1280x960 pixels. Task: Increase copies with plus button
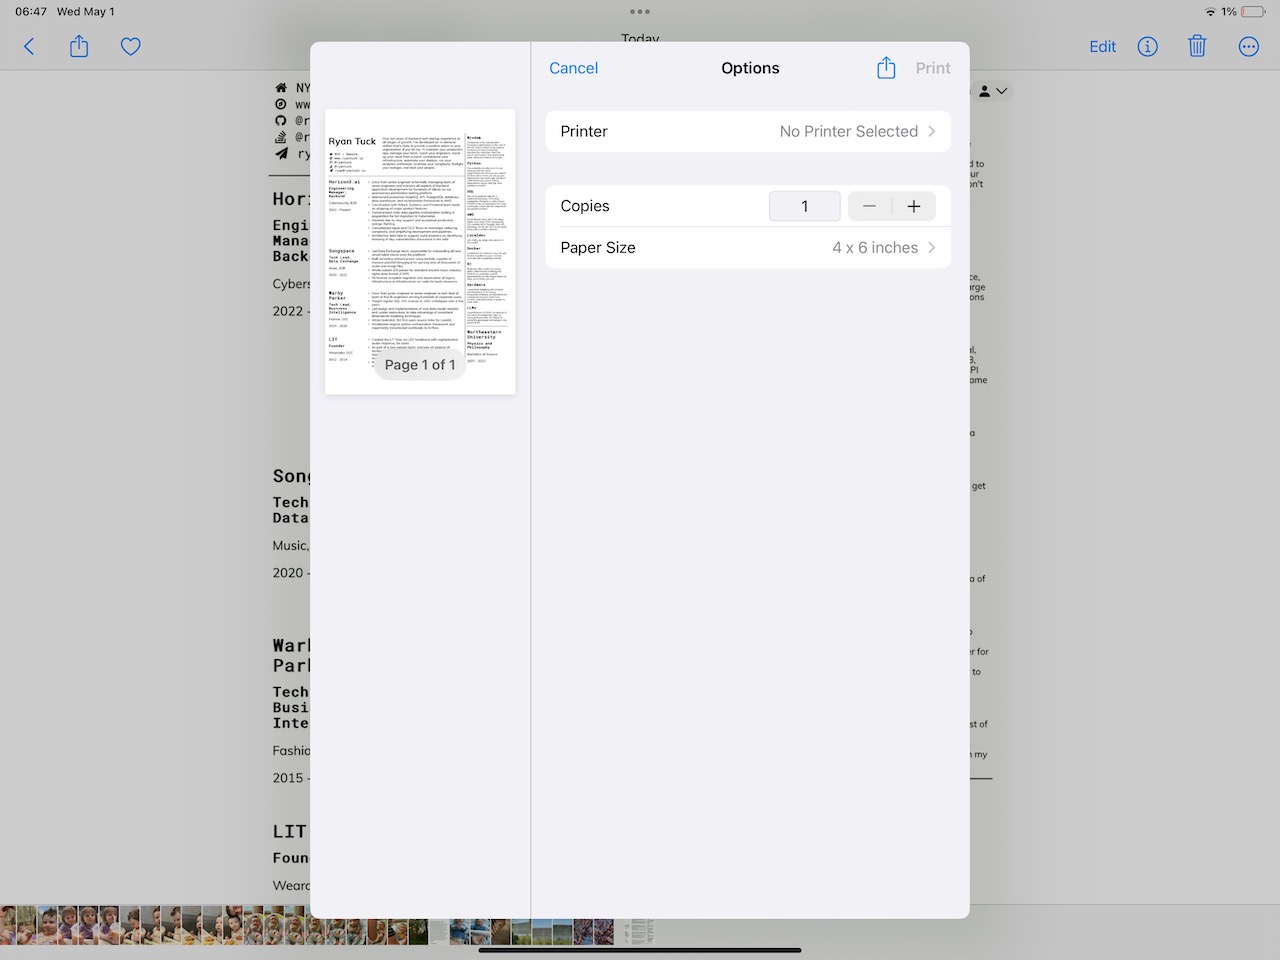(x=913, y=206)
